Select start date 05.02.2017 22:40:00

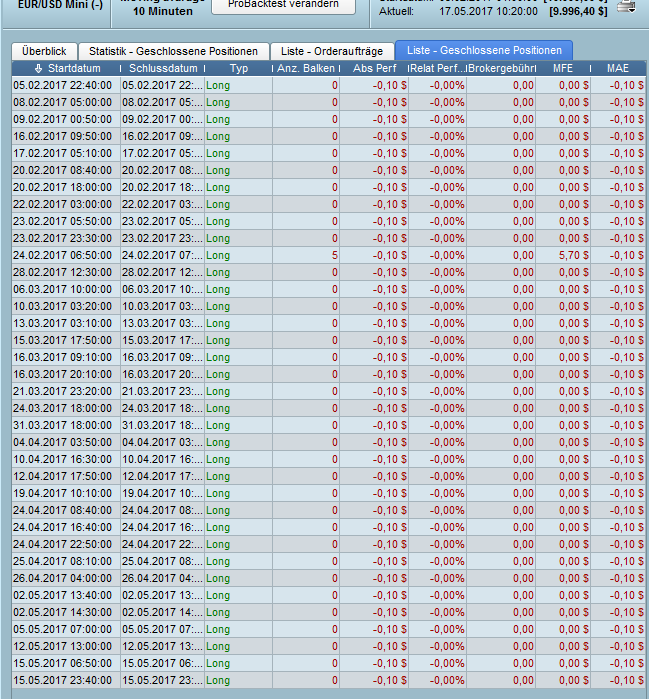click(x=62, y=86)
